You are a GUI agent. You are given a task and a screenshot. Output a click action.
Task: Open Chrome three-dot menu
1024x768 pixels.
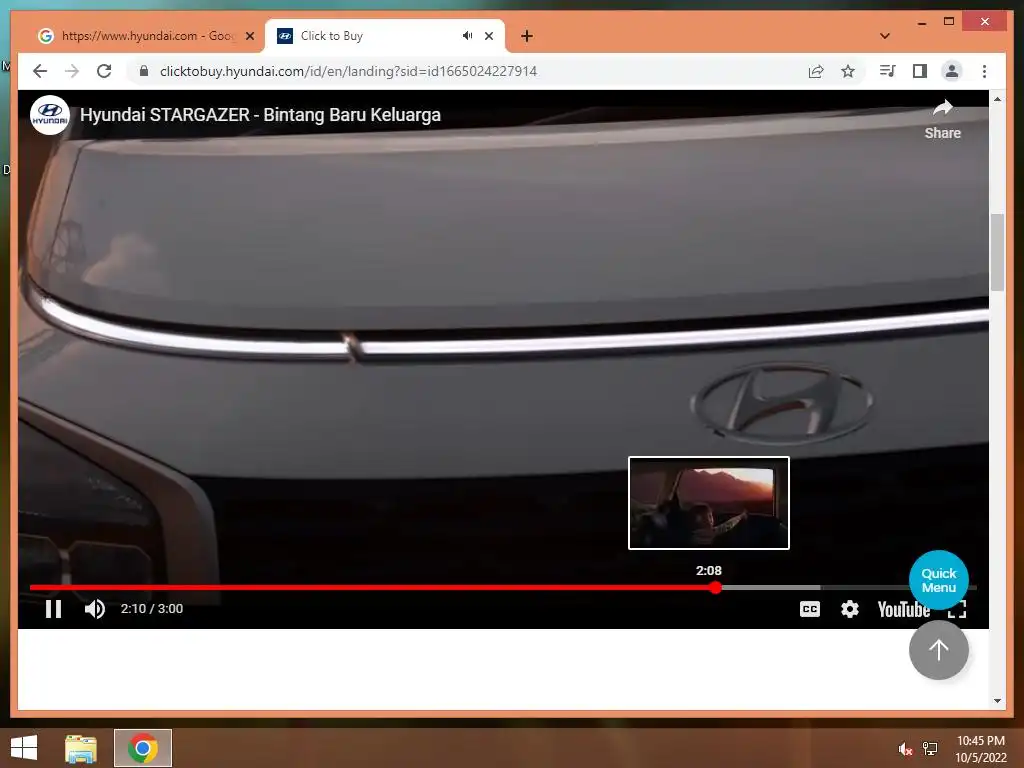[984, 71]
